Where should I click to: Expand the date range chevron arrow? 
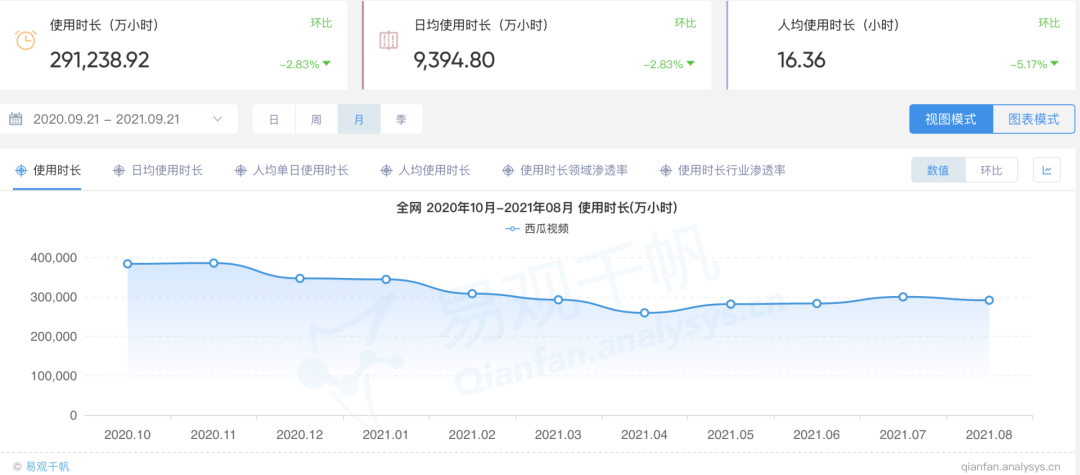pyautogui.click(x=218, y=119)
